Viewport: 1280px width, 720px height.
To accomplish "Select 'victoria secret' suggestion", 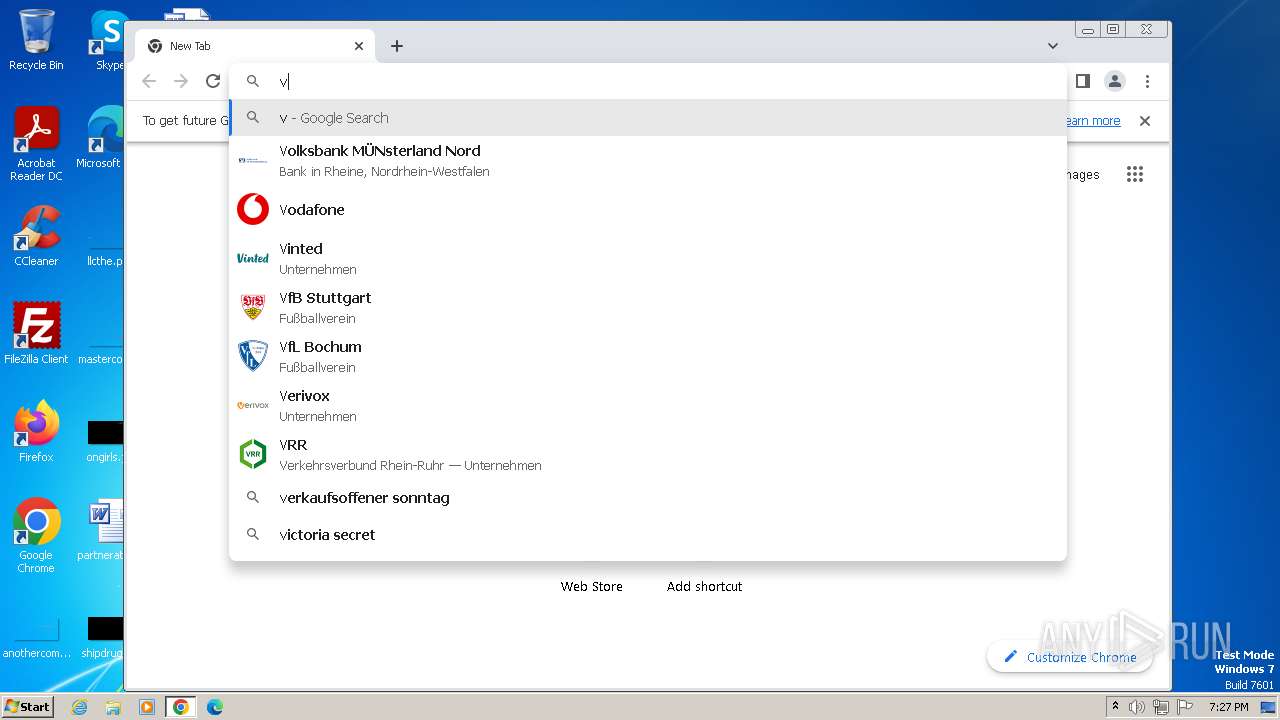I will click(648, 535).
